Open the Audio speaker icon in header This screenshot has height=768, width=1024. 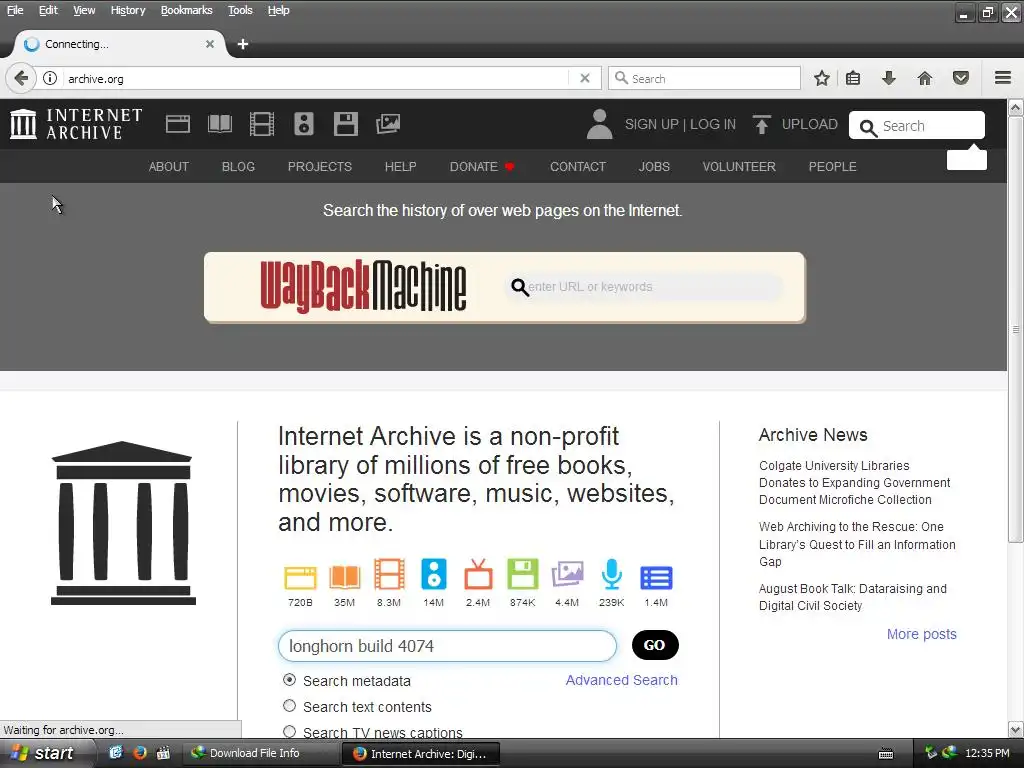point(304,124)
